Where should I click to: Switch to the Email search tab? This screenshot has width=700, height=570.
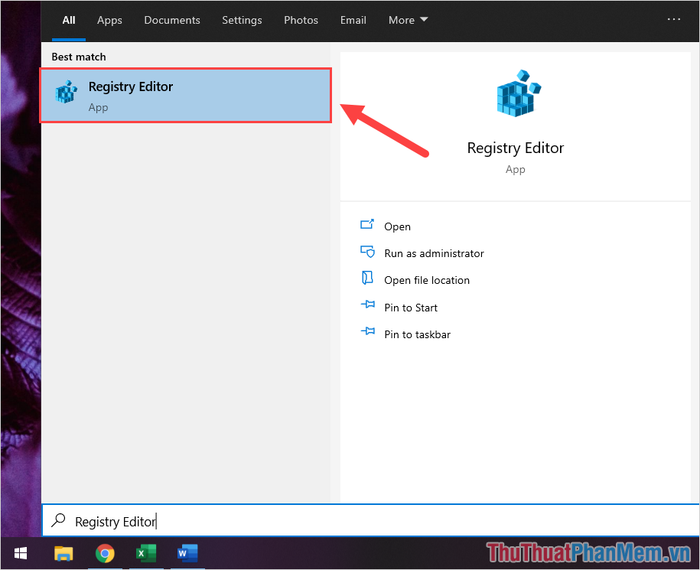(x=353, y=20)
